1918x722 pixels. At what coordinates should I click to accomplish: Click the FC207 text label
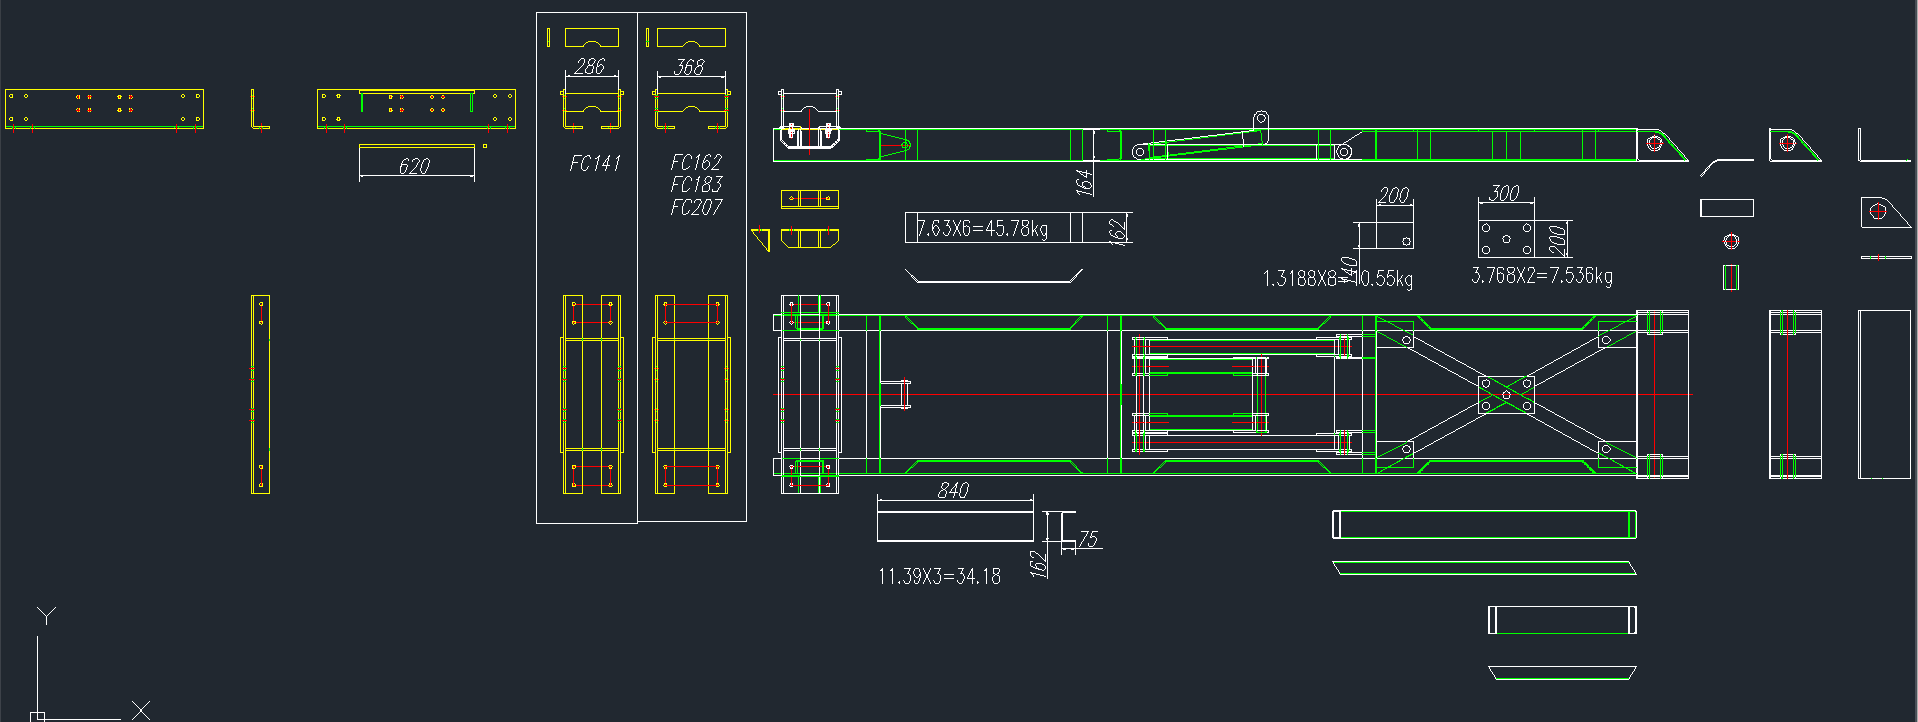point(696,208)
